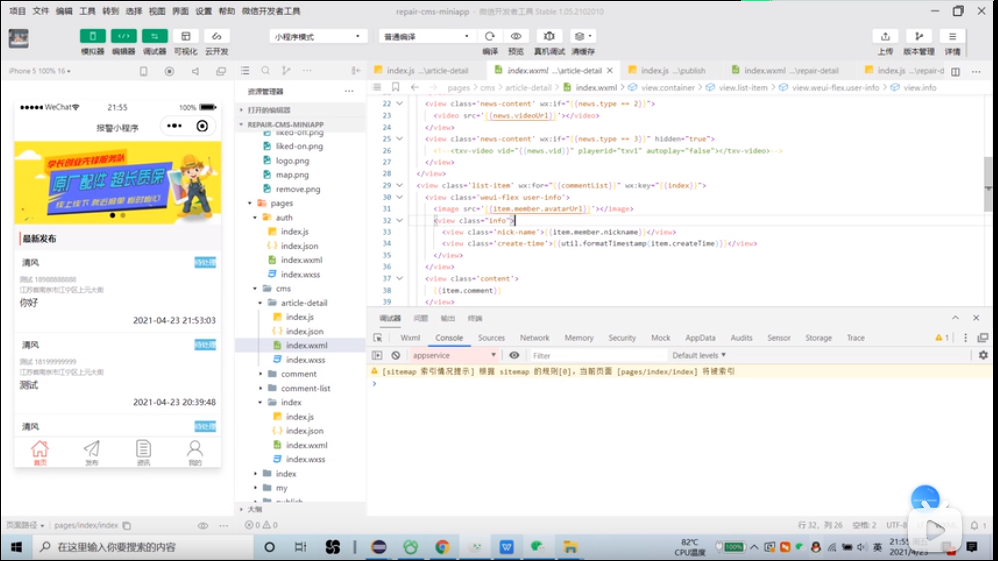
Task: Toggle the simulator panel button
Action: (x=92, y=36)
